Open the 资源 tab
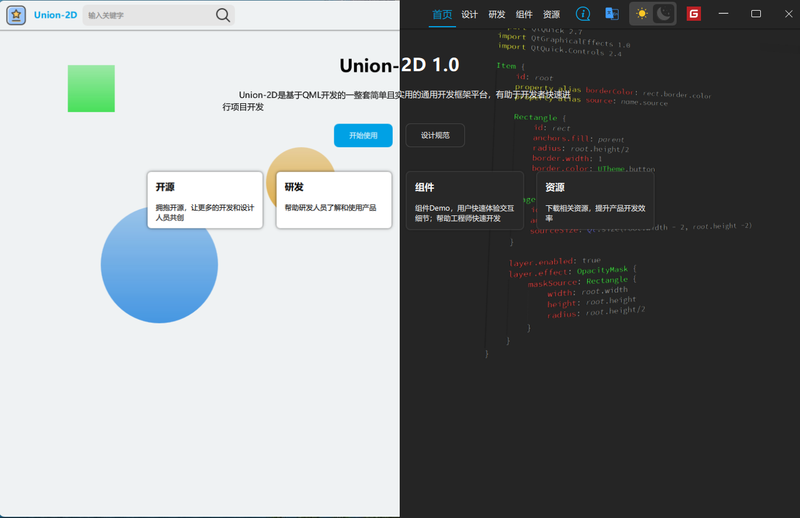The image size is (800, 518). point(551,15)
